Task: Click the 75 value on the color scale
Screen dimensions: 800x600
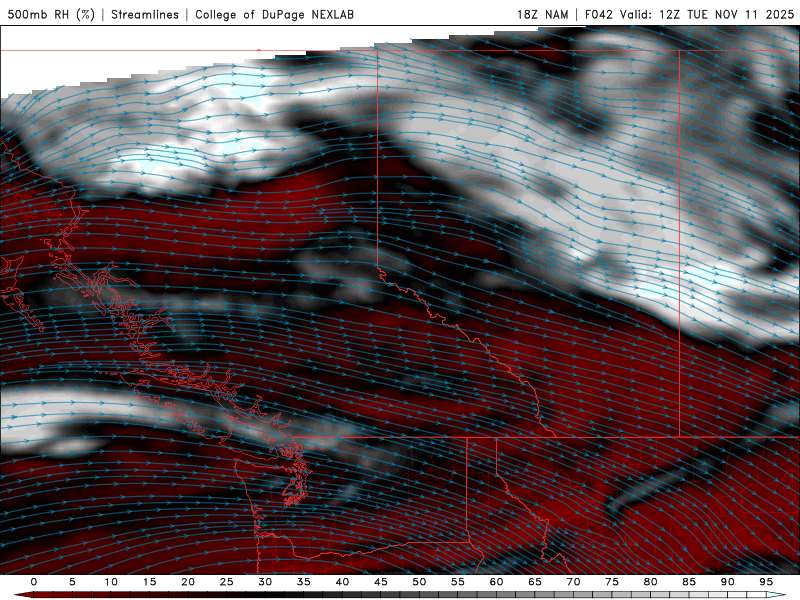Action: coord(612,582)
